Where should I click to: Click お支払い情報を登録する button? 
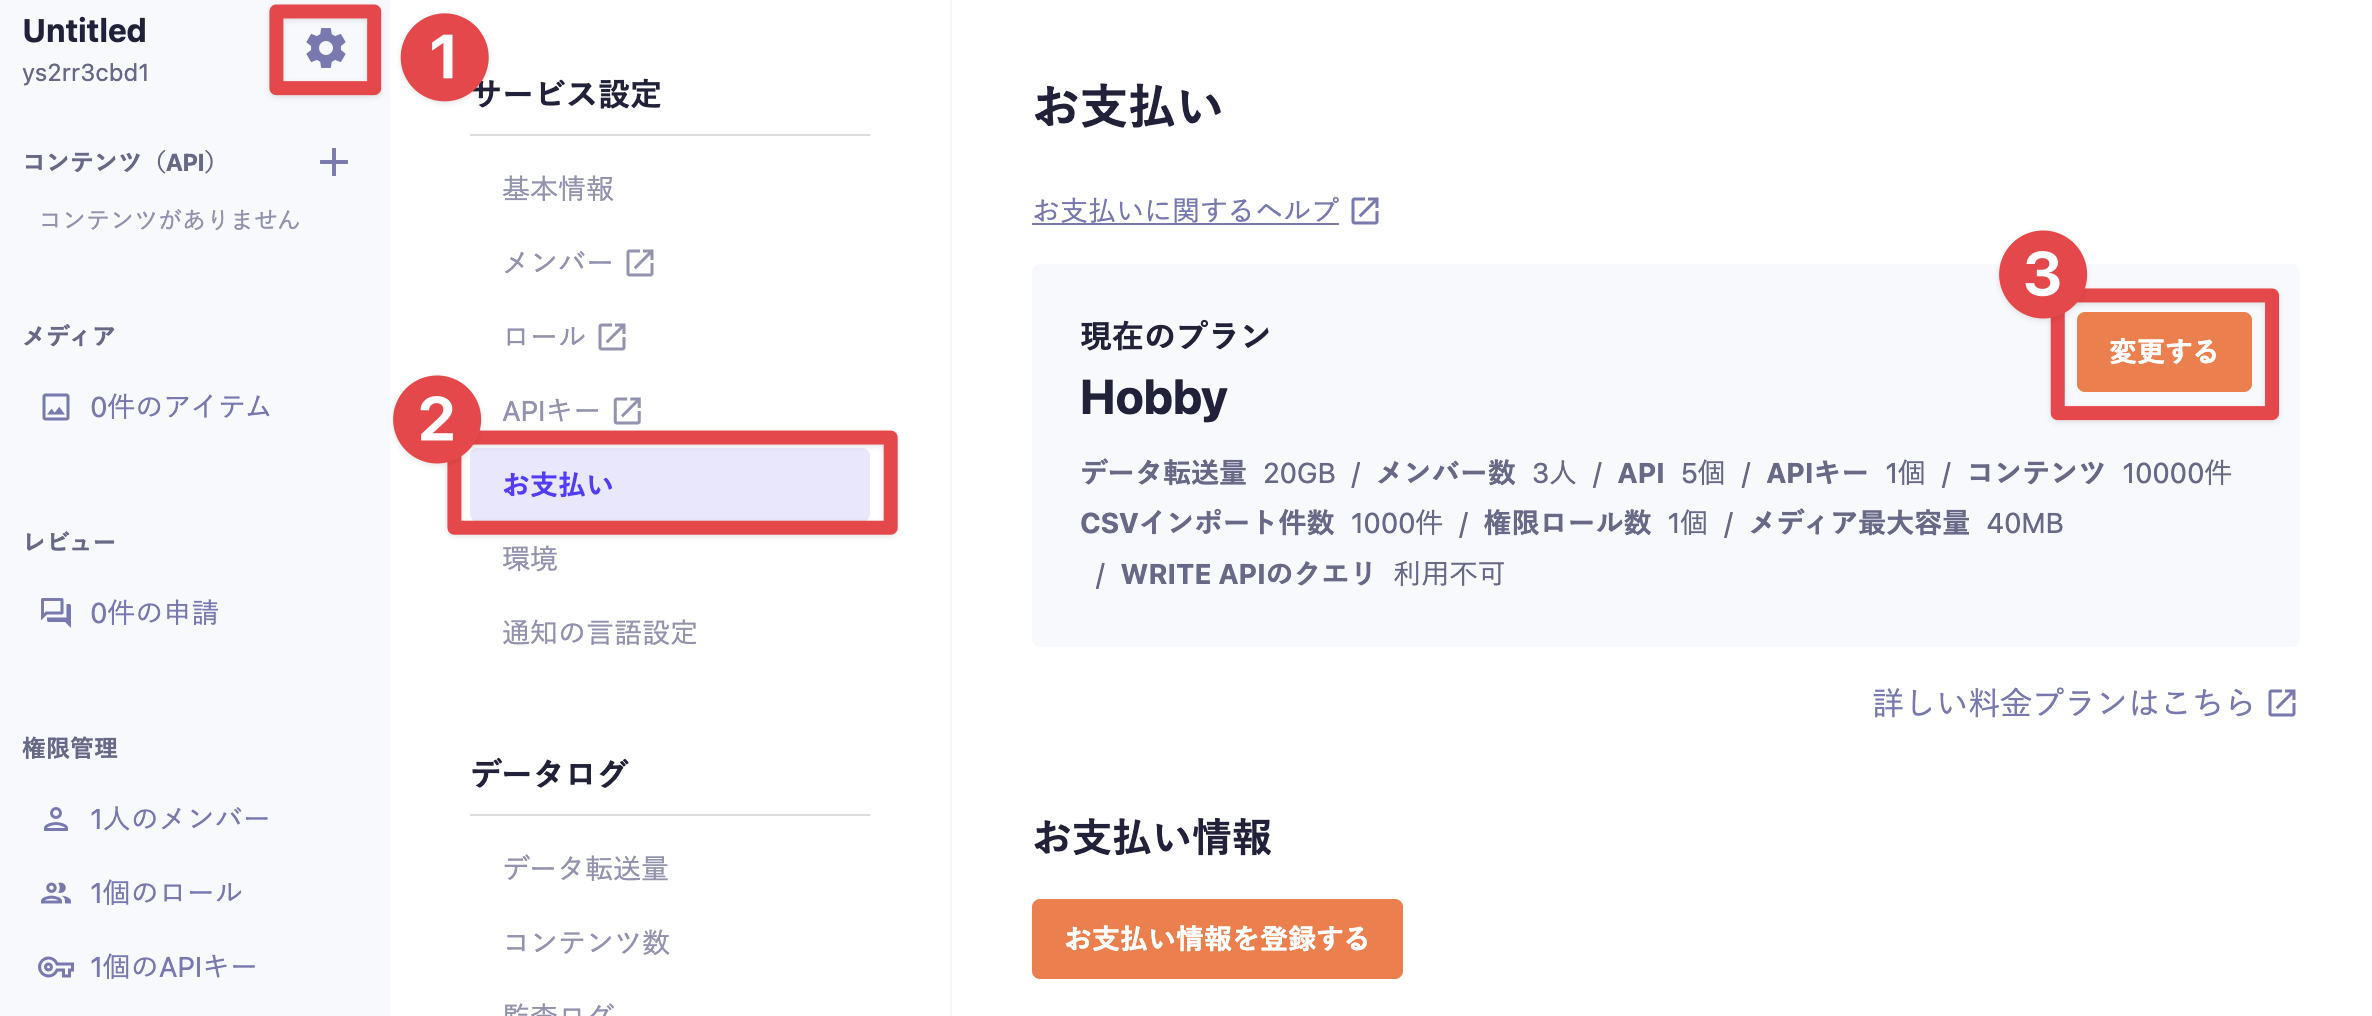(1217, 939)
